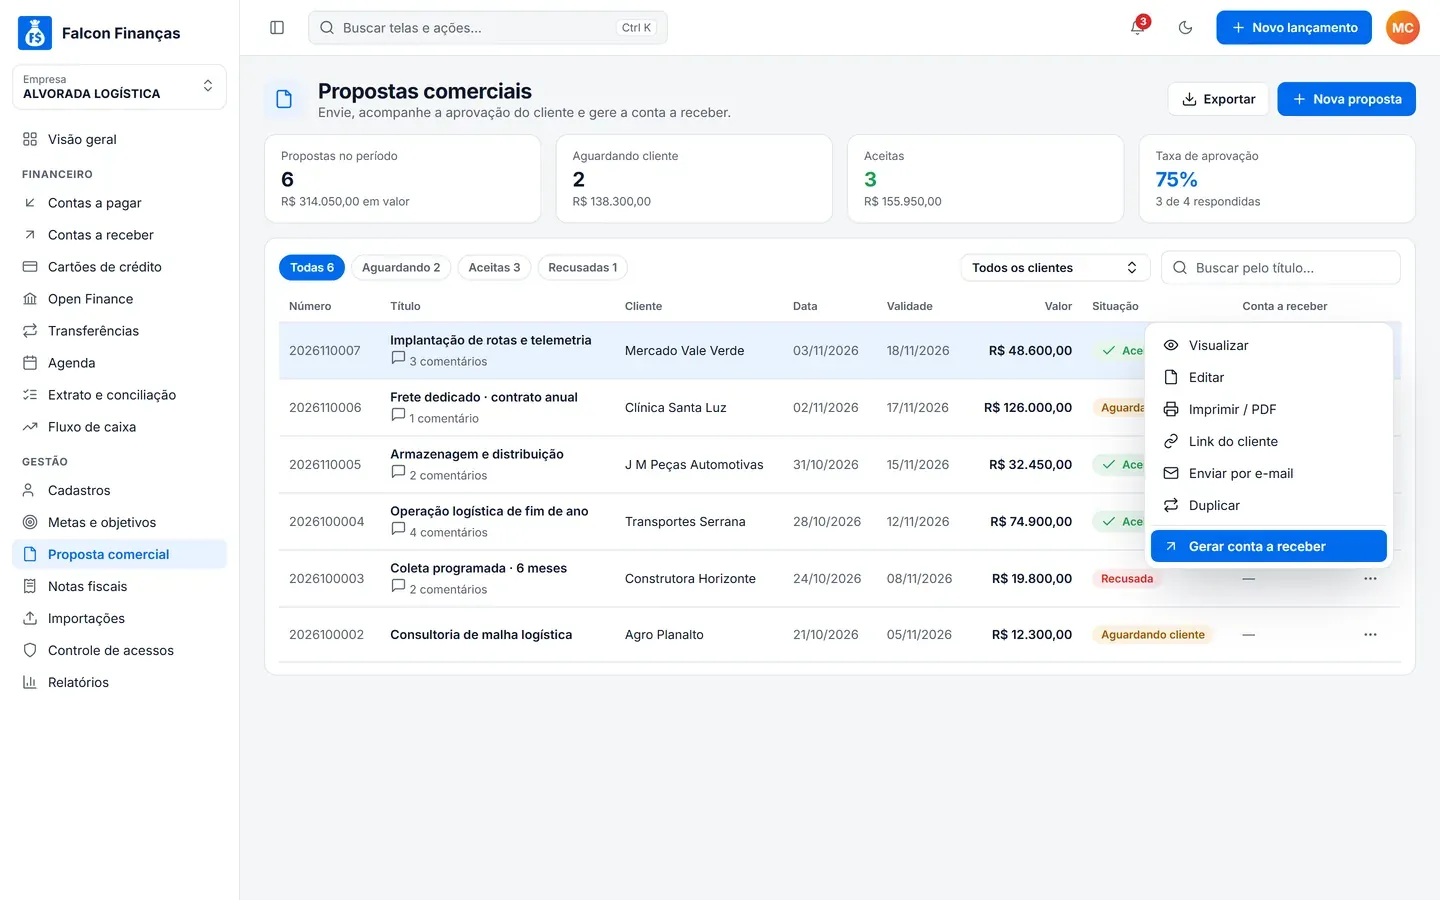Open Open Finance in sidebar
Viewport: 1440px width, 900px height.
tap(119, 299)
